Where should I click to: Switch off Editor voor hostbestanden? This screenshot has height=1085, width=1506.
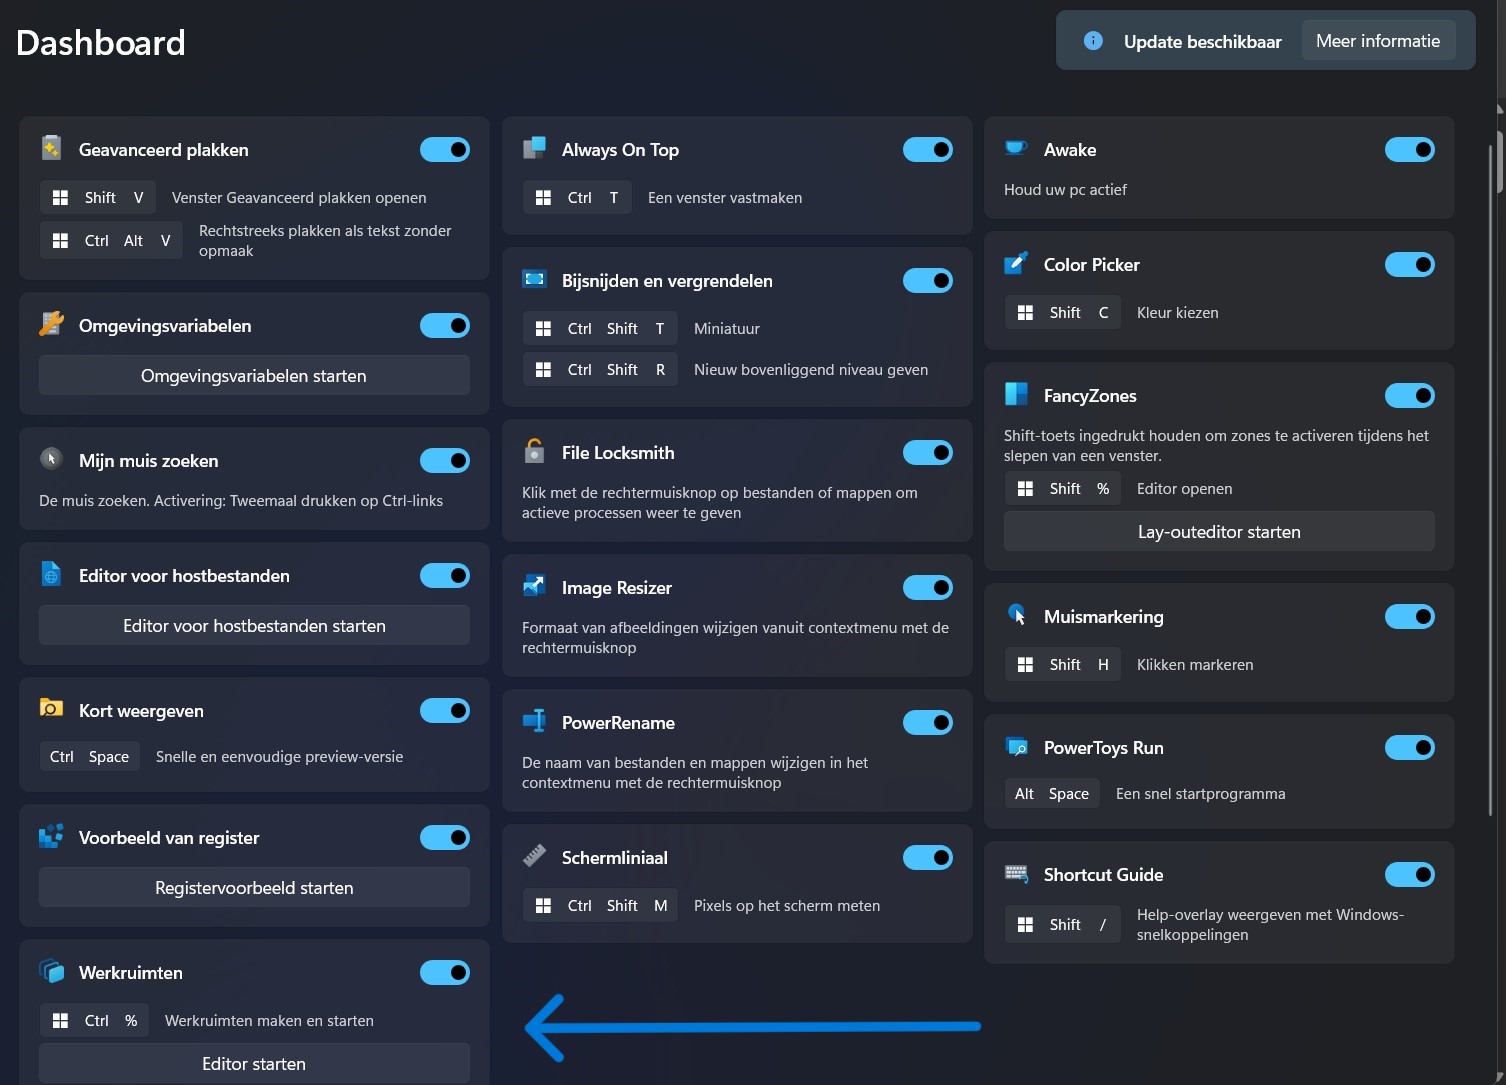coord(445,575)
